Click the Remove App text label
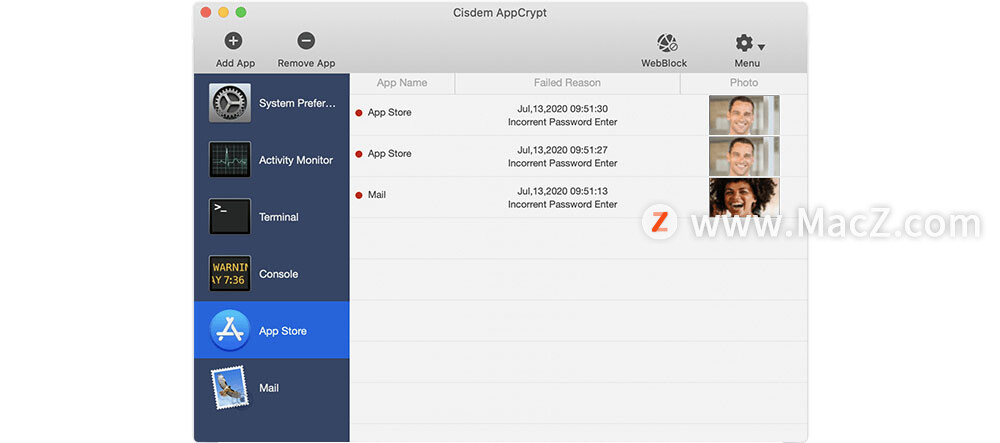1000x443 pixels. pyautogui.click(x=306, y=63)
